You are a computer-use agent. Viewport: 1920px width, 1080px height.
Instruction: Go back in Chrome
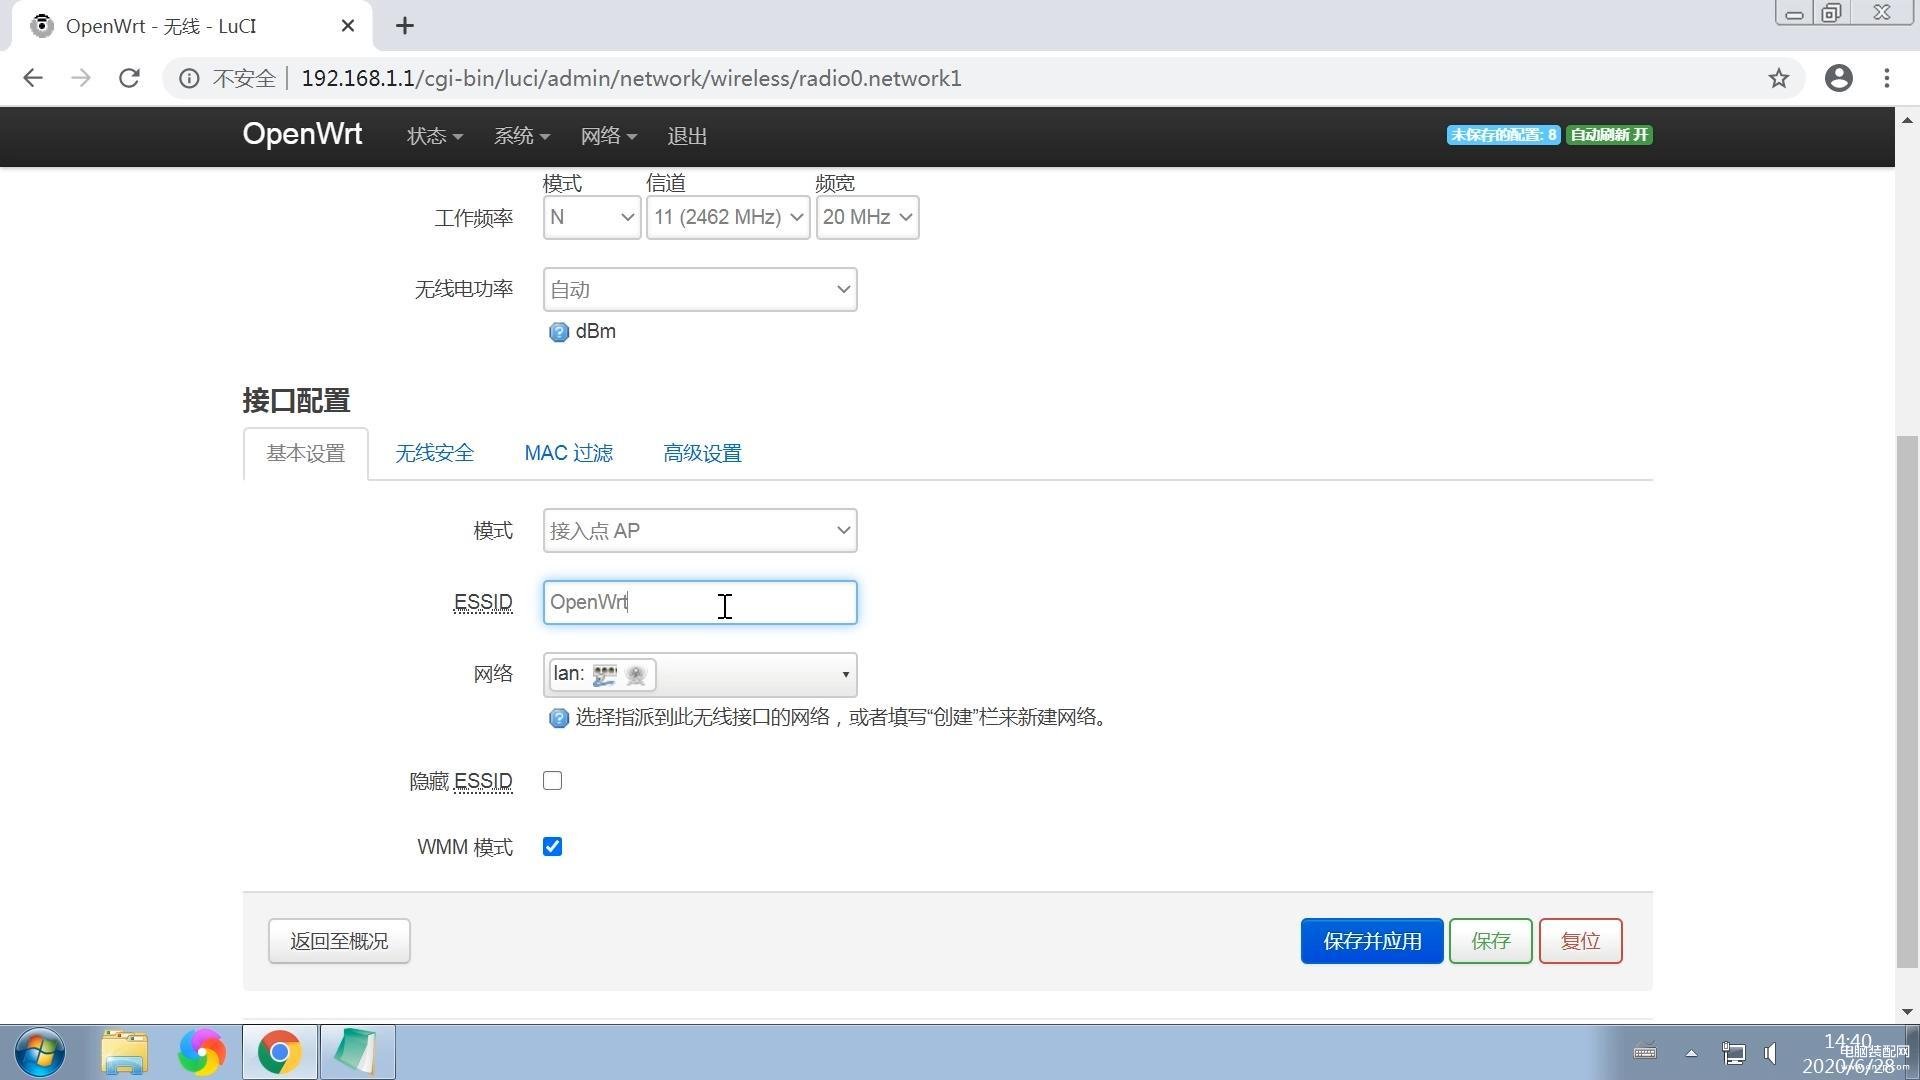pos(33,78)
